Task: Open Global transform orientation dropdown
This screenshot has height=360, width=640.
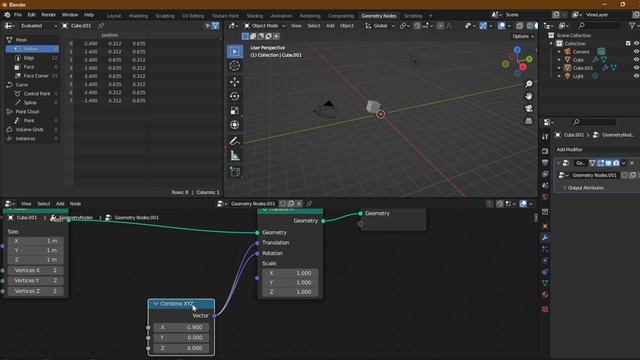Action: pos(380,26)
